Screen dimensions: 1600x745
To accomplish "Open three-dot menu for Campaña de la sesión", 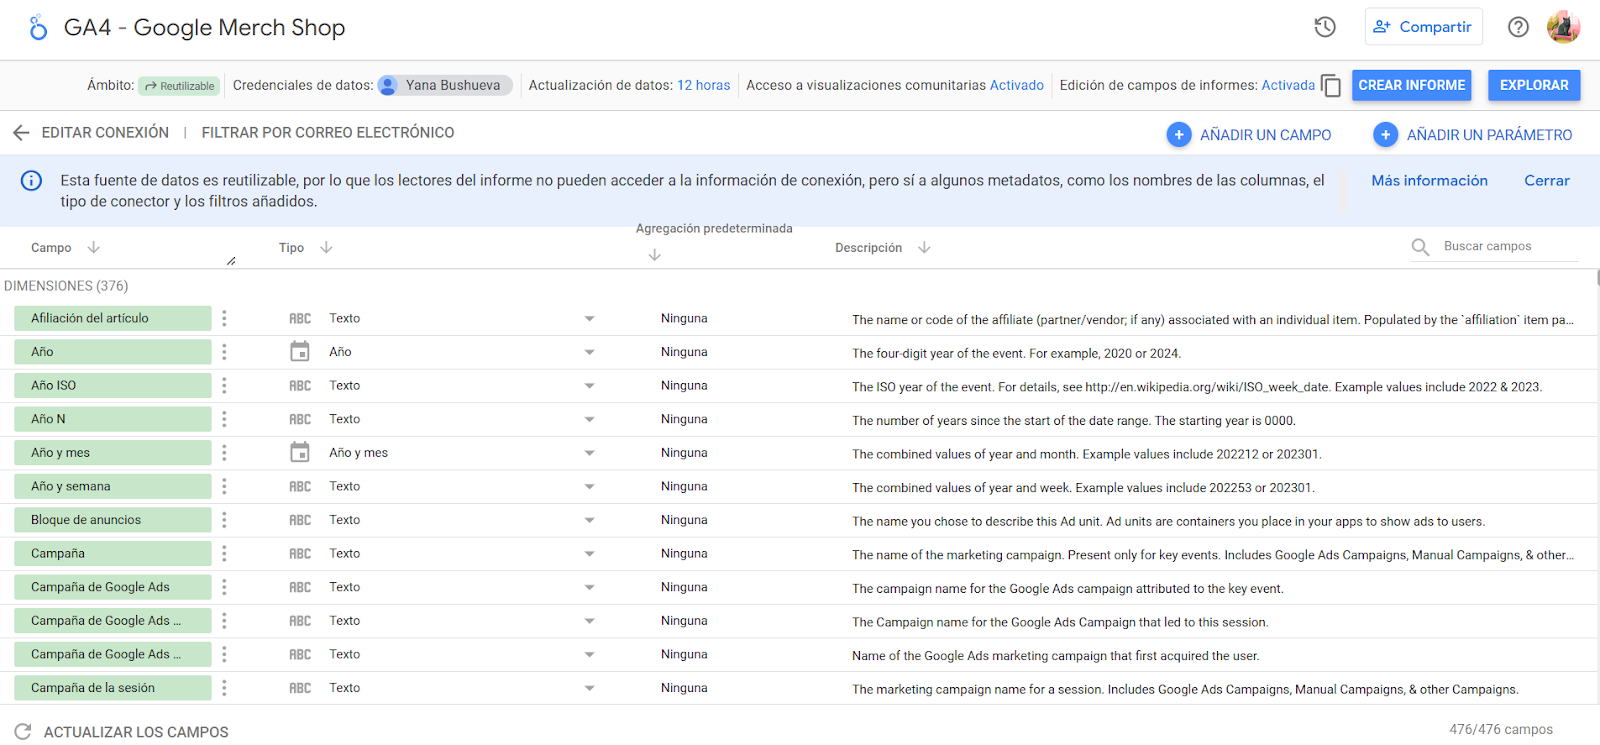I will (x=224, y=688).
